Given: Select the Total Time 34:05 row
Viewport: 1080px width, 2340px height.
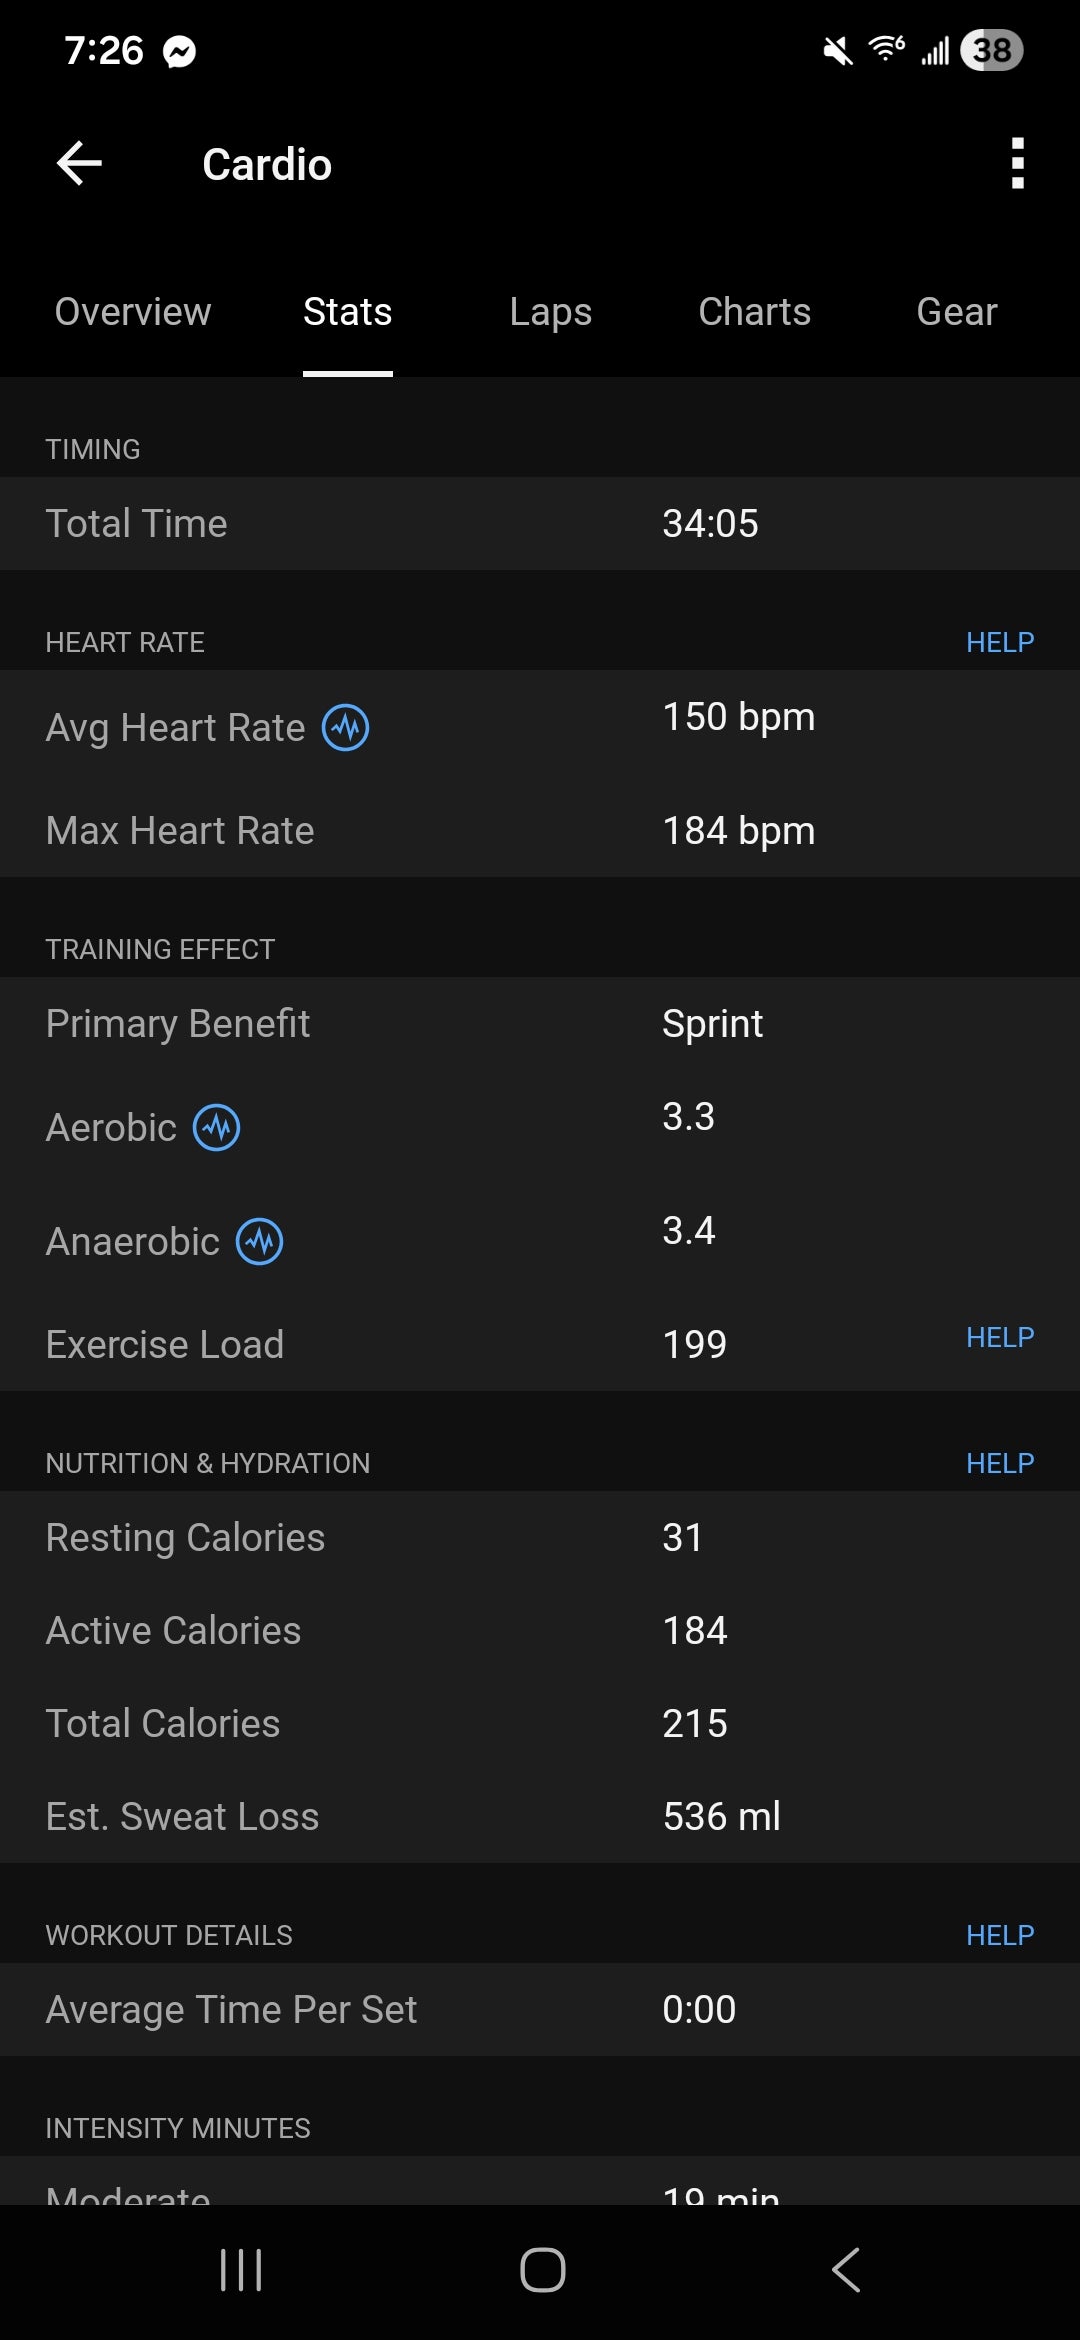Looking at the screenshot, I should (x=540, y=524).
